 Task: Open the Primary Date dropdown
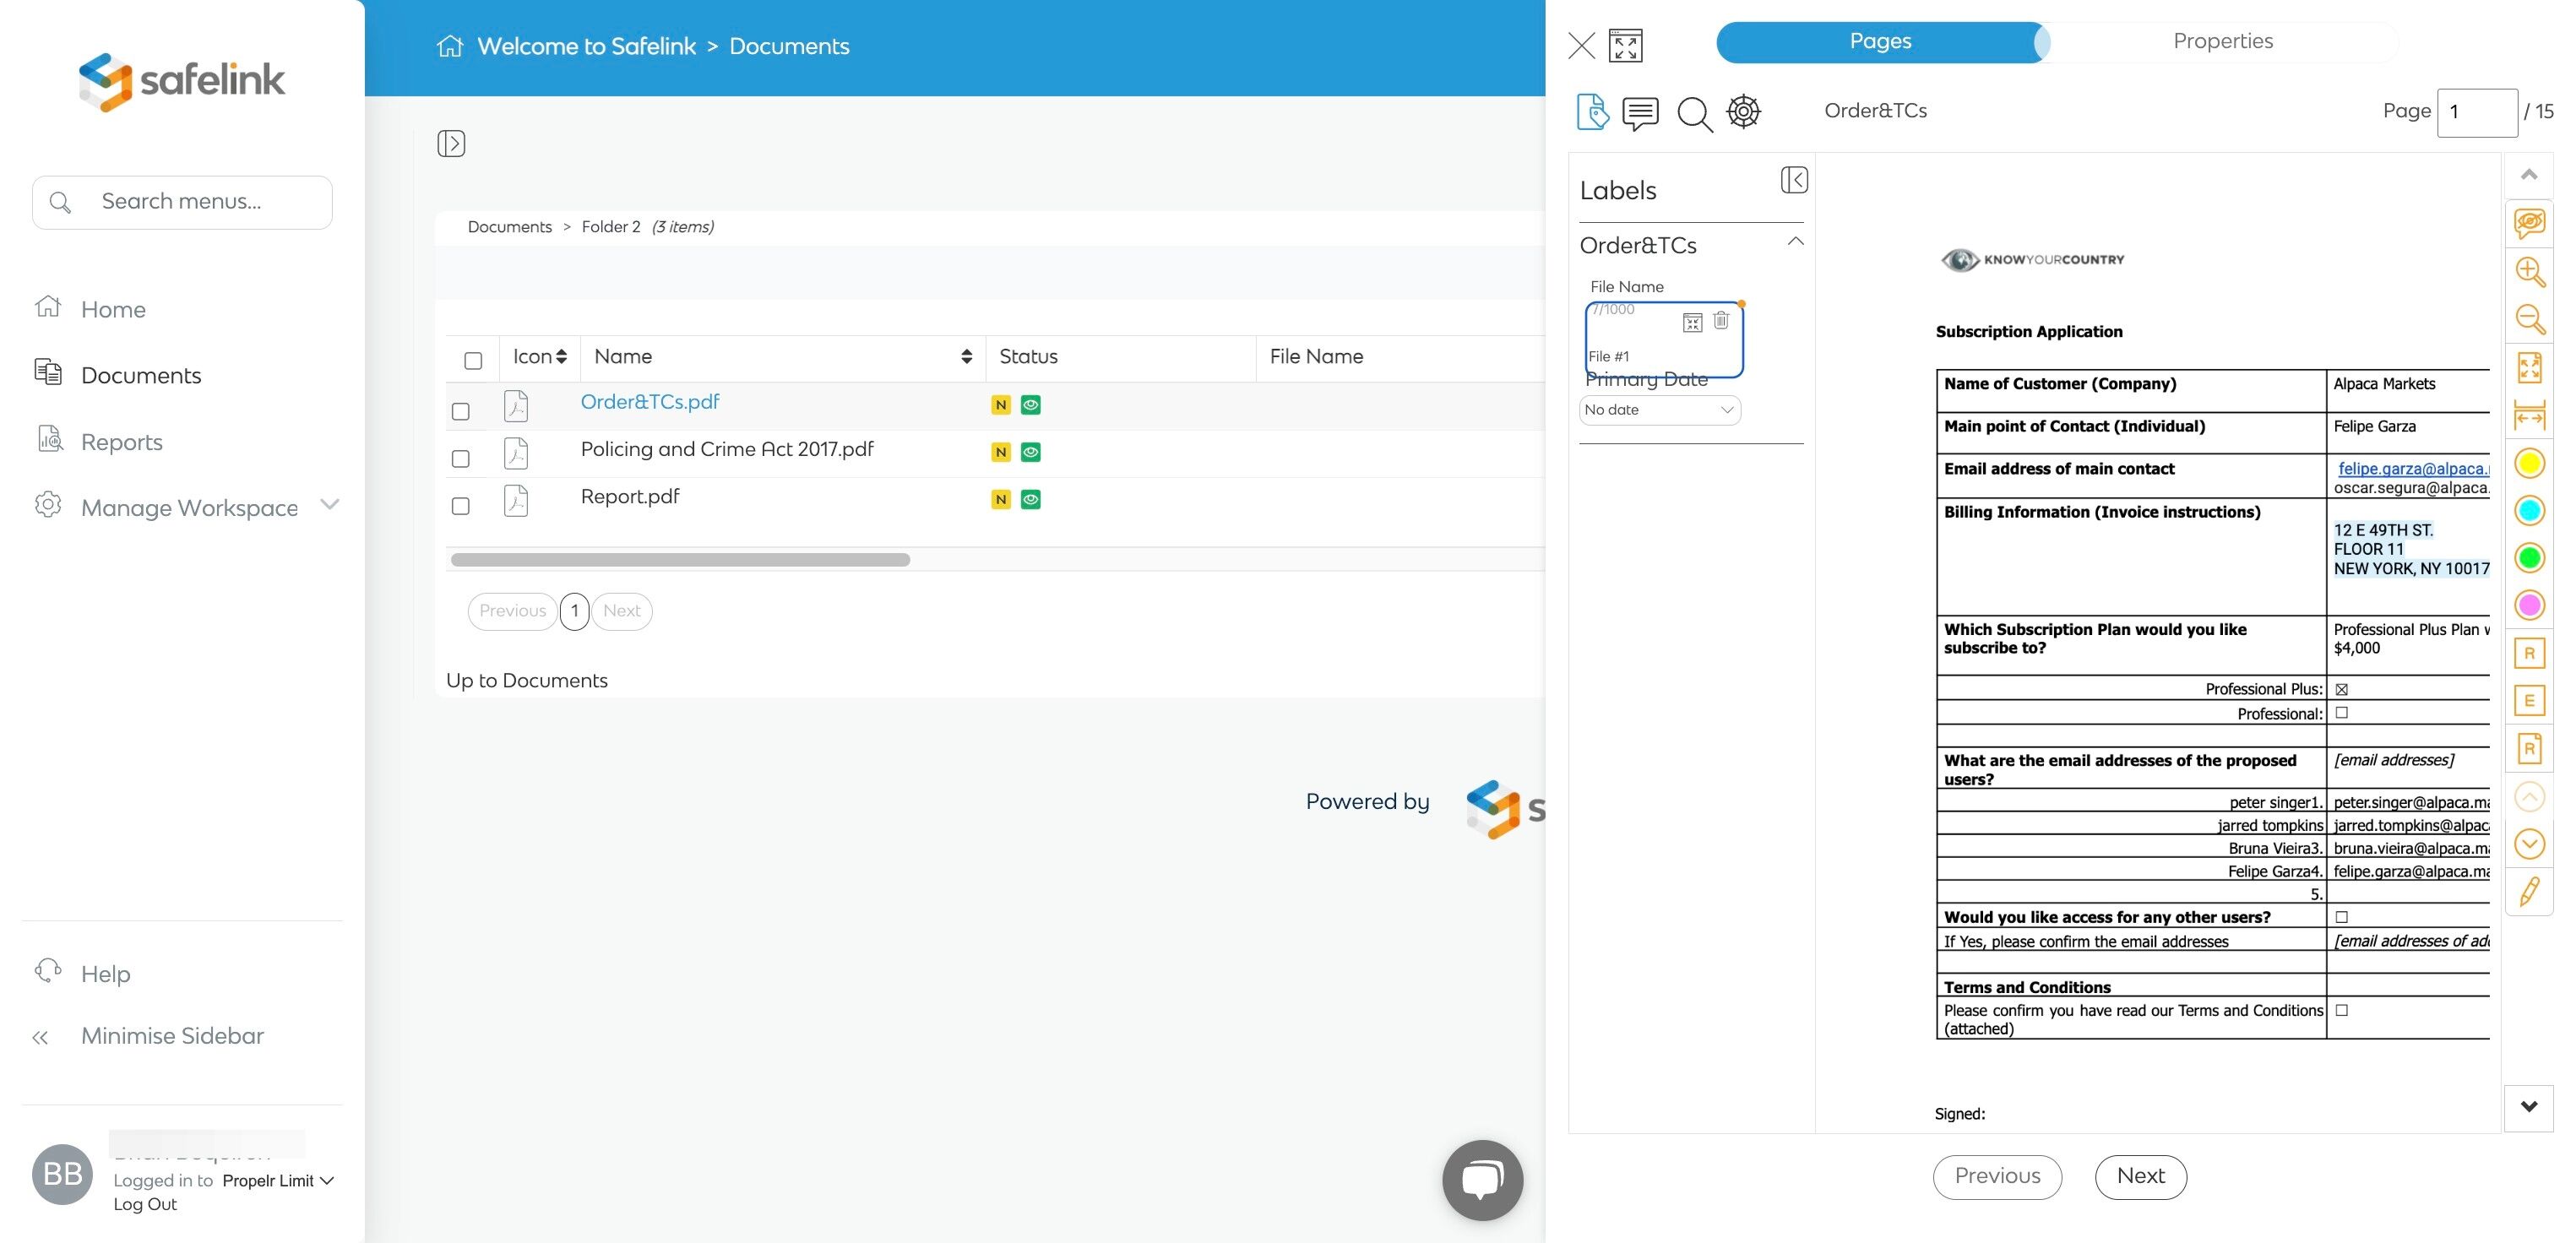tap(1660, 410)
